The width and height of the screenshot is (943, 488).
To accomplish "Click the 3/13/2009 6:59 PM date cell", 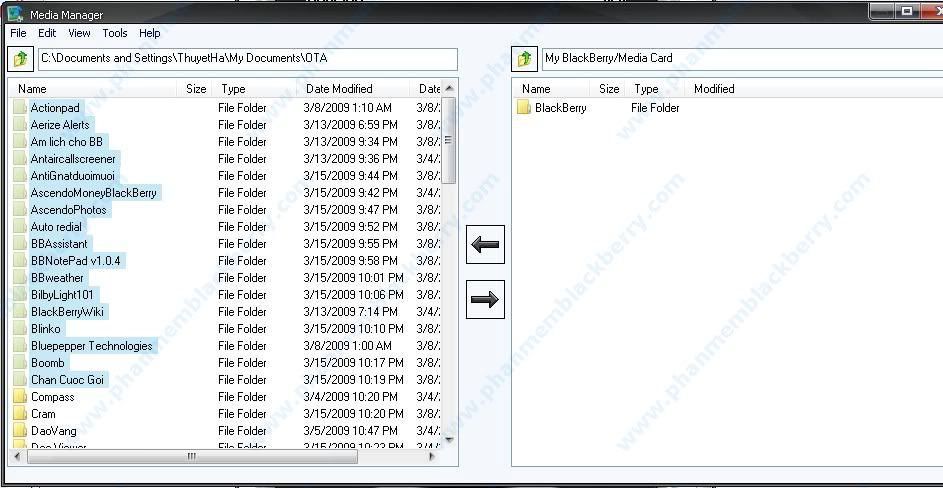I will click(x=351, y=125).
